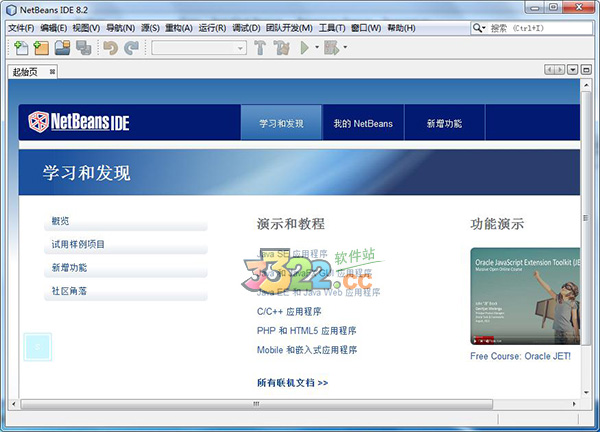Viewport: 600px width, 432px height.
Task: Click the Redo toolbar icon
Action: (132, 48)
